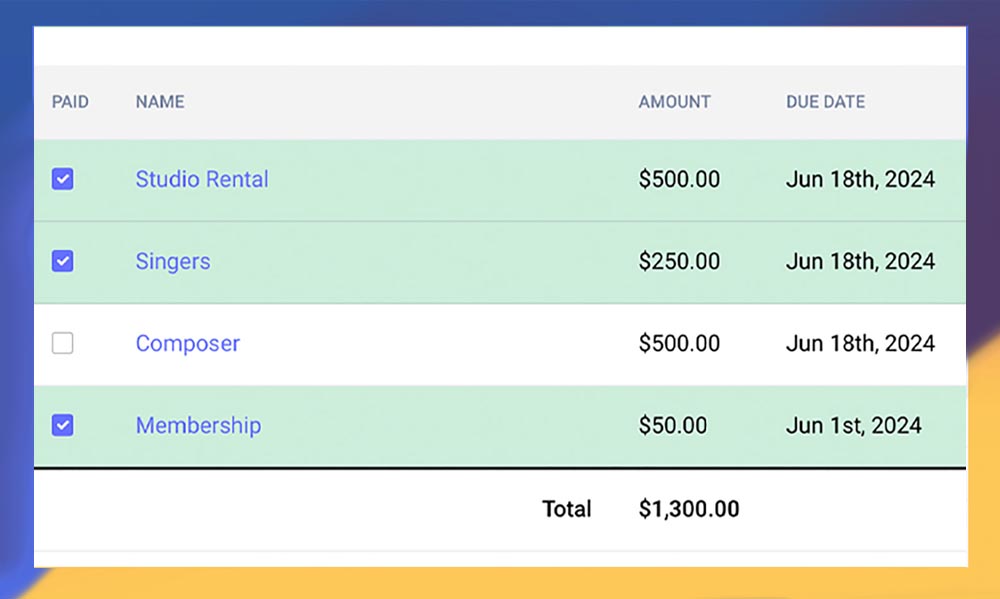Screen dimensions: 1000x599
Task: Click the Composer due date cell
Action: (860, 343)
